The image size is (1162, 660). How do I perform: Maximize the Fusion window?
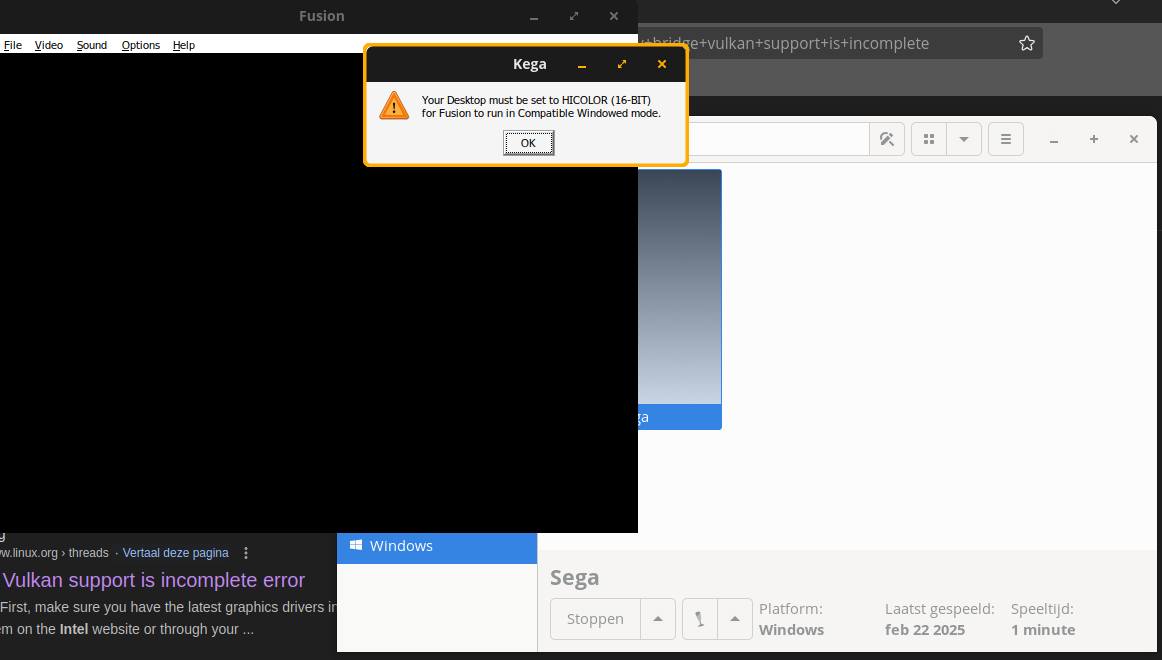coord(574,16)
